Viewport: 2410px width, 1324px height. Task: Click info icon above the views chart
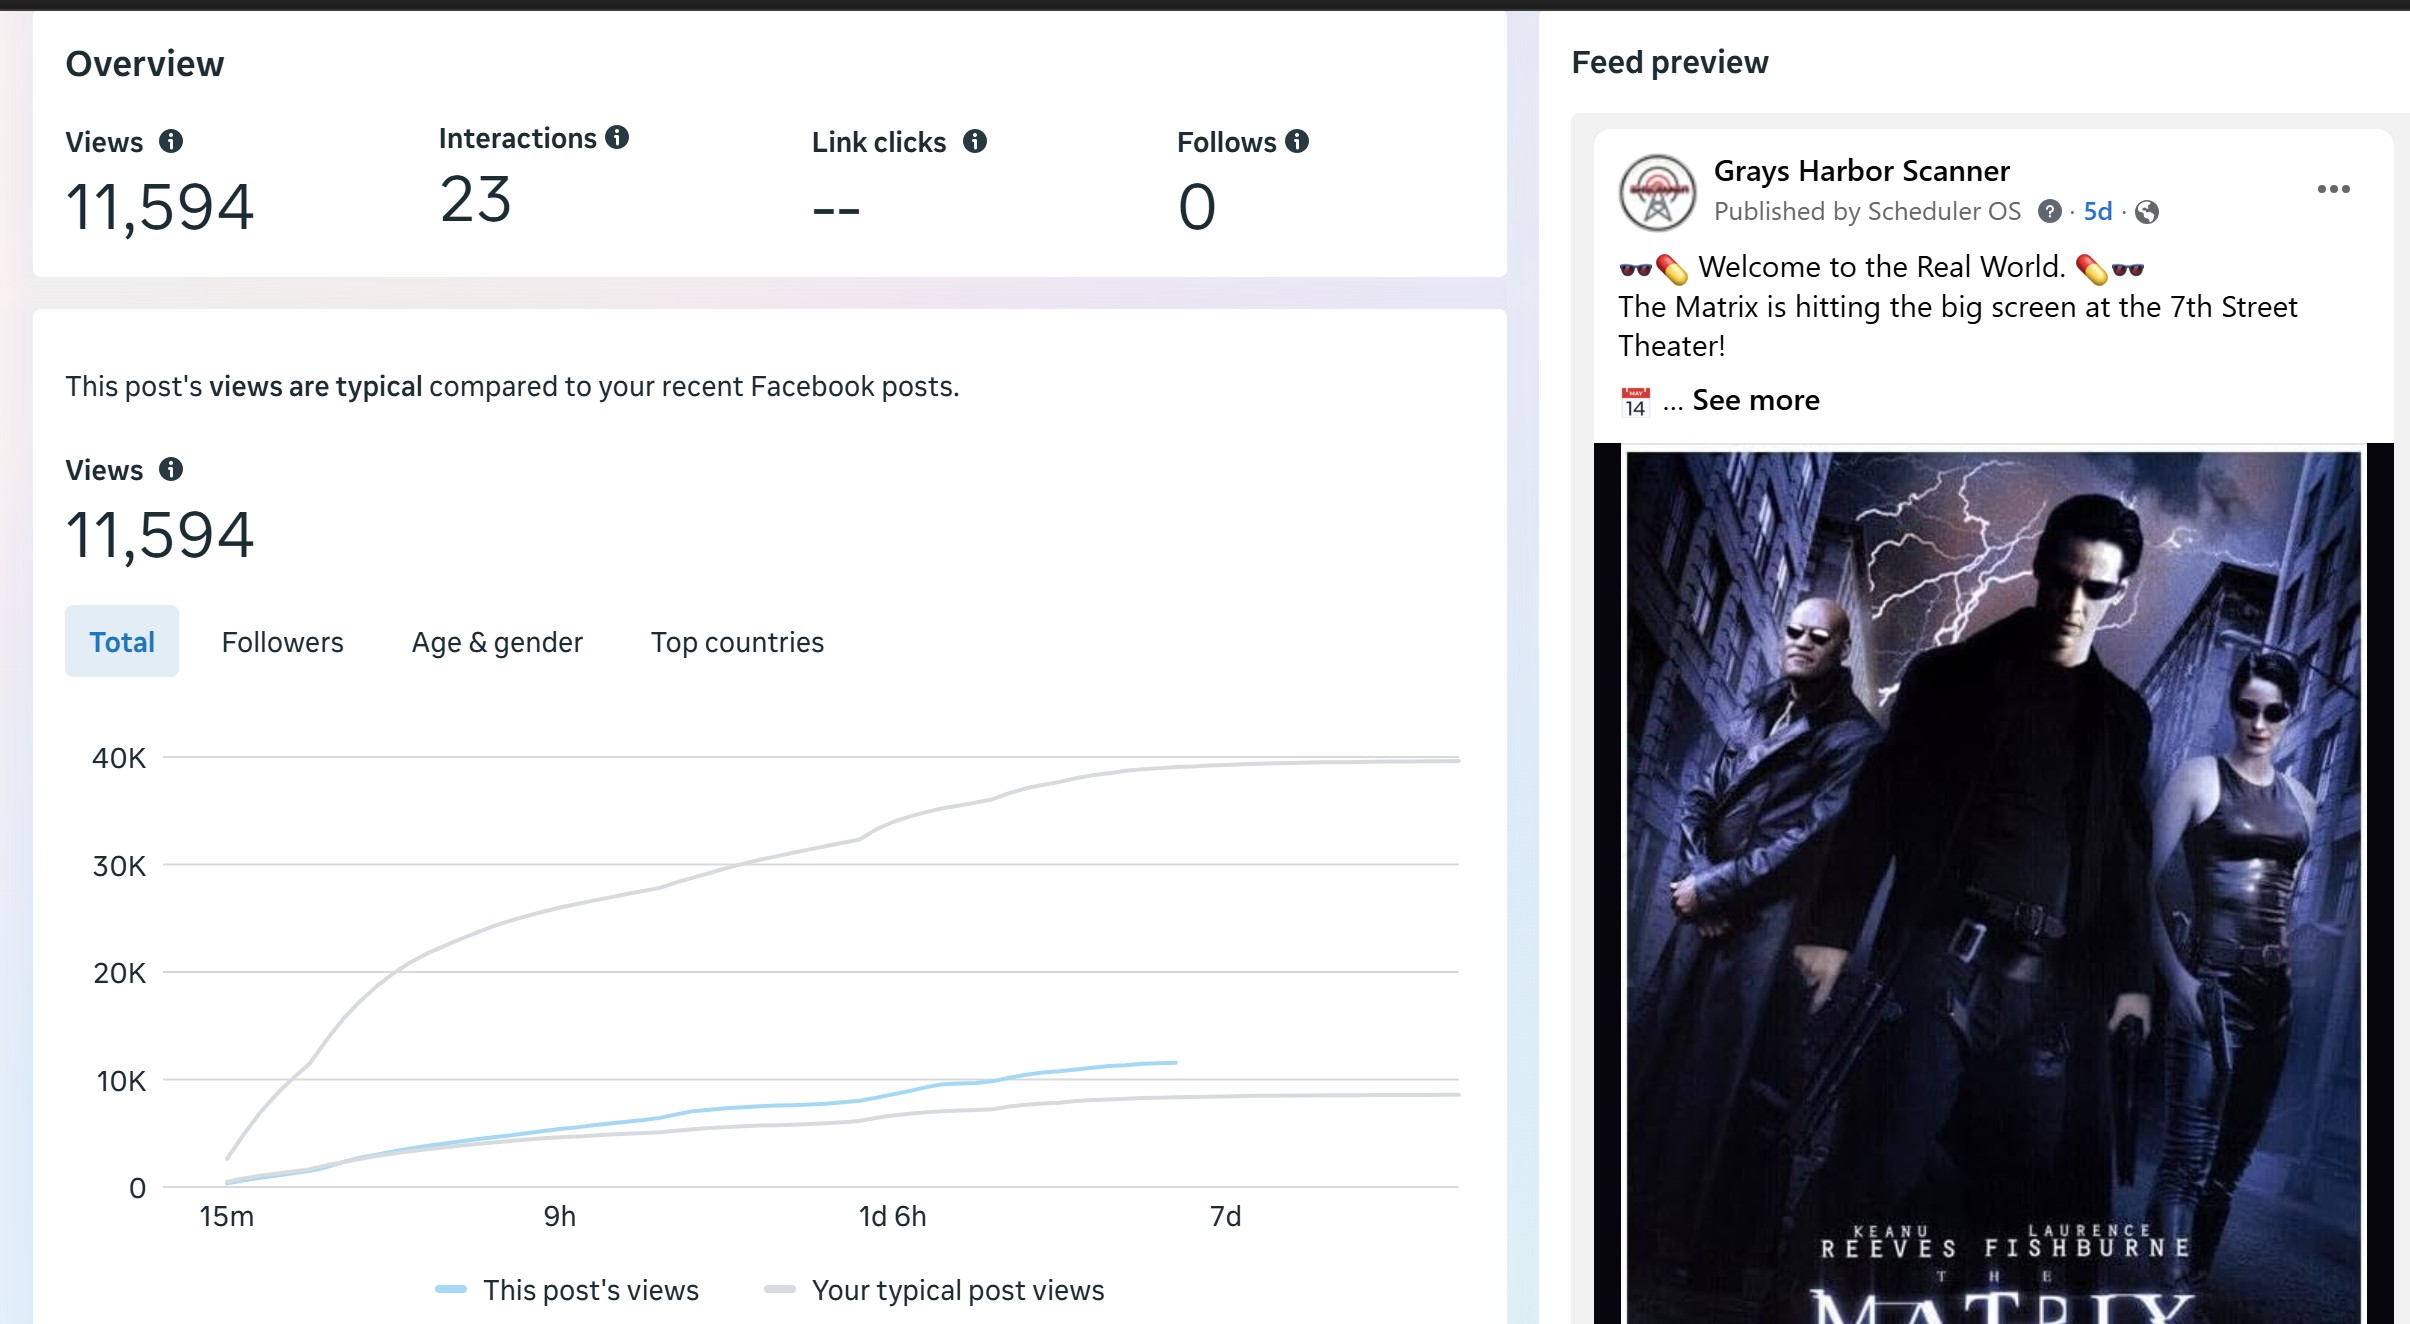click(171, 469)
